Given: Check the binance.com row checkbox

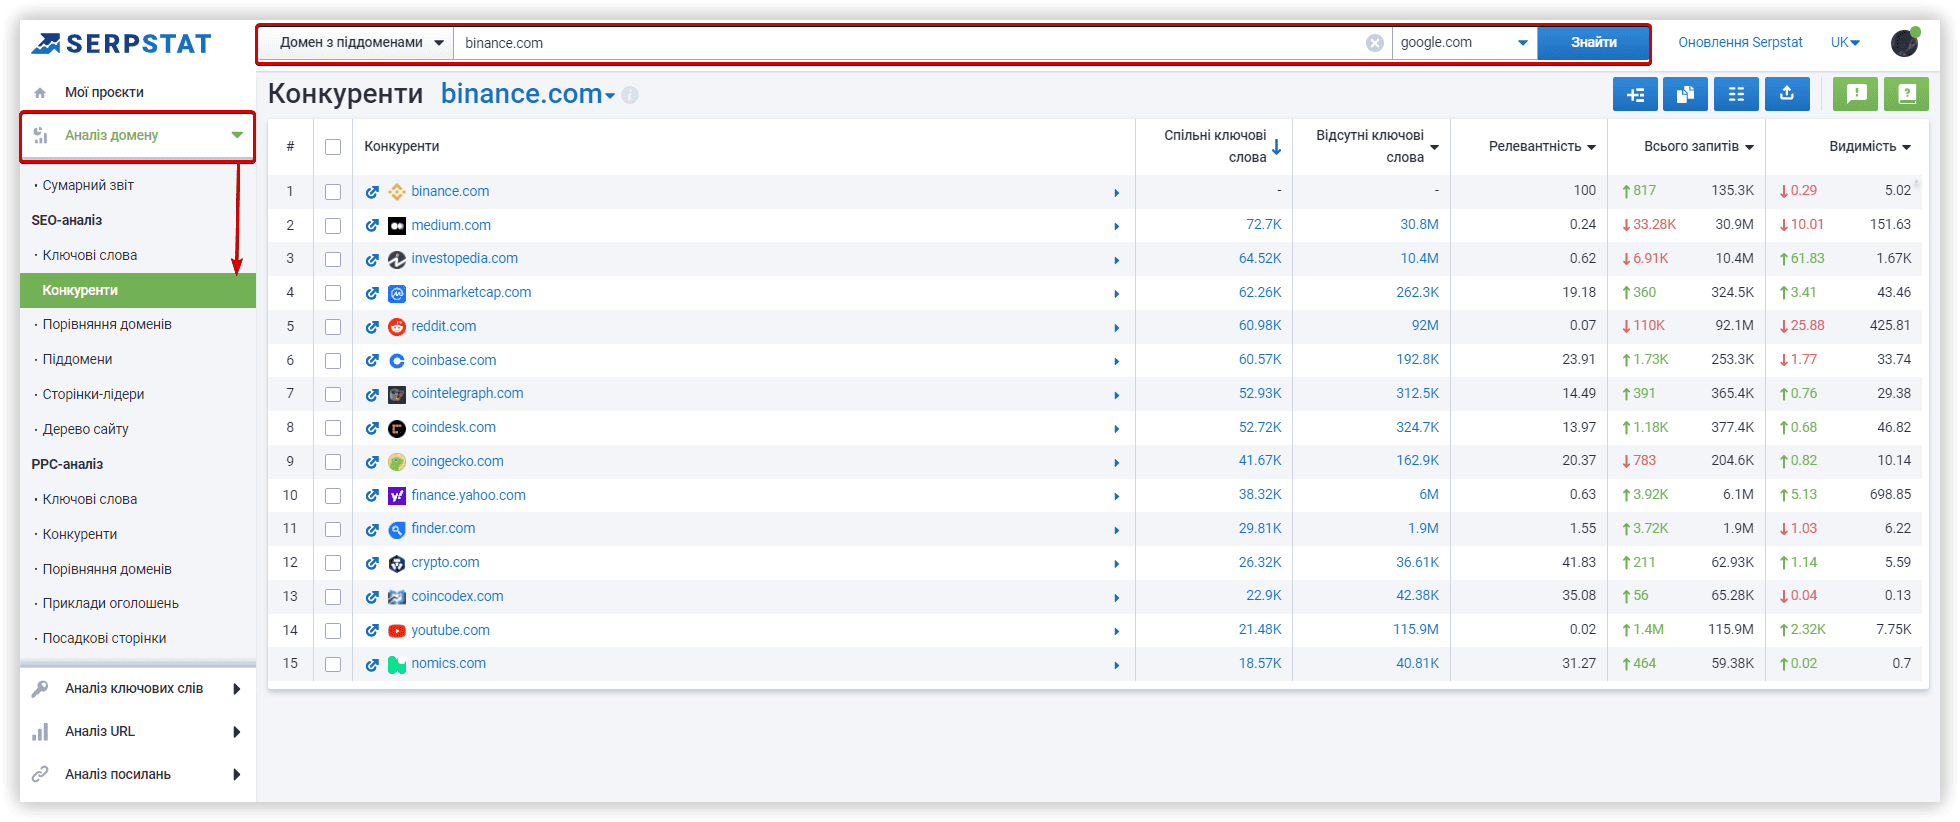Looking at the screenshot, I should pyautogui.click(x=333, y=192).
